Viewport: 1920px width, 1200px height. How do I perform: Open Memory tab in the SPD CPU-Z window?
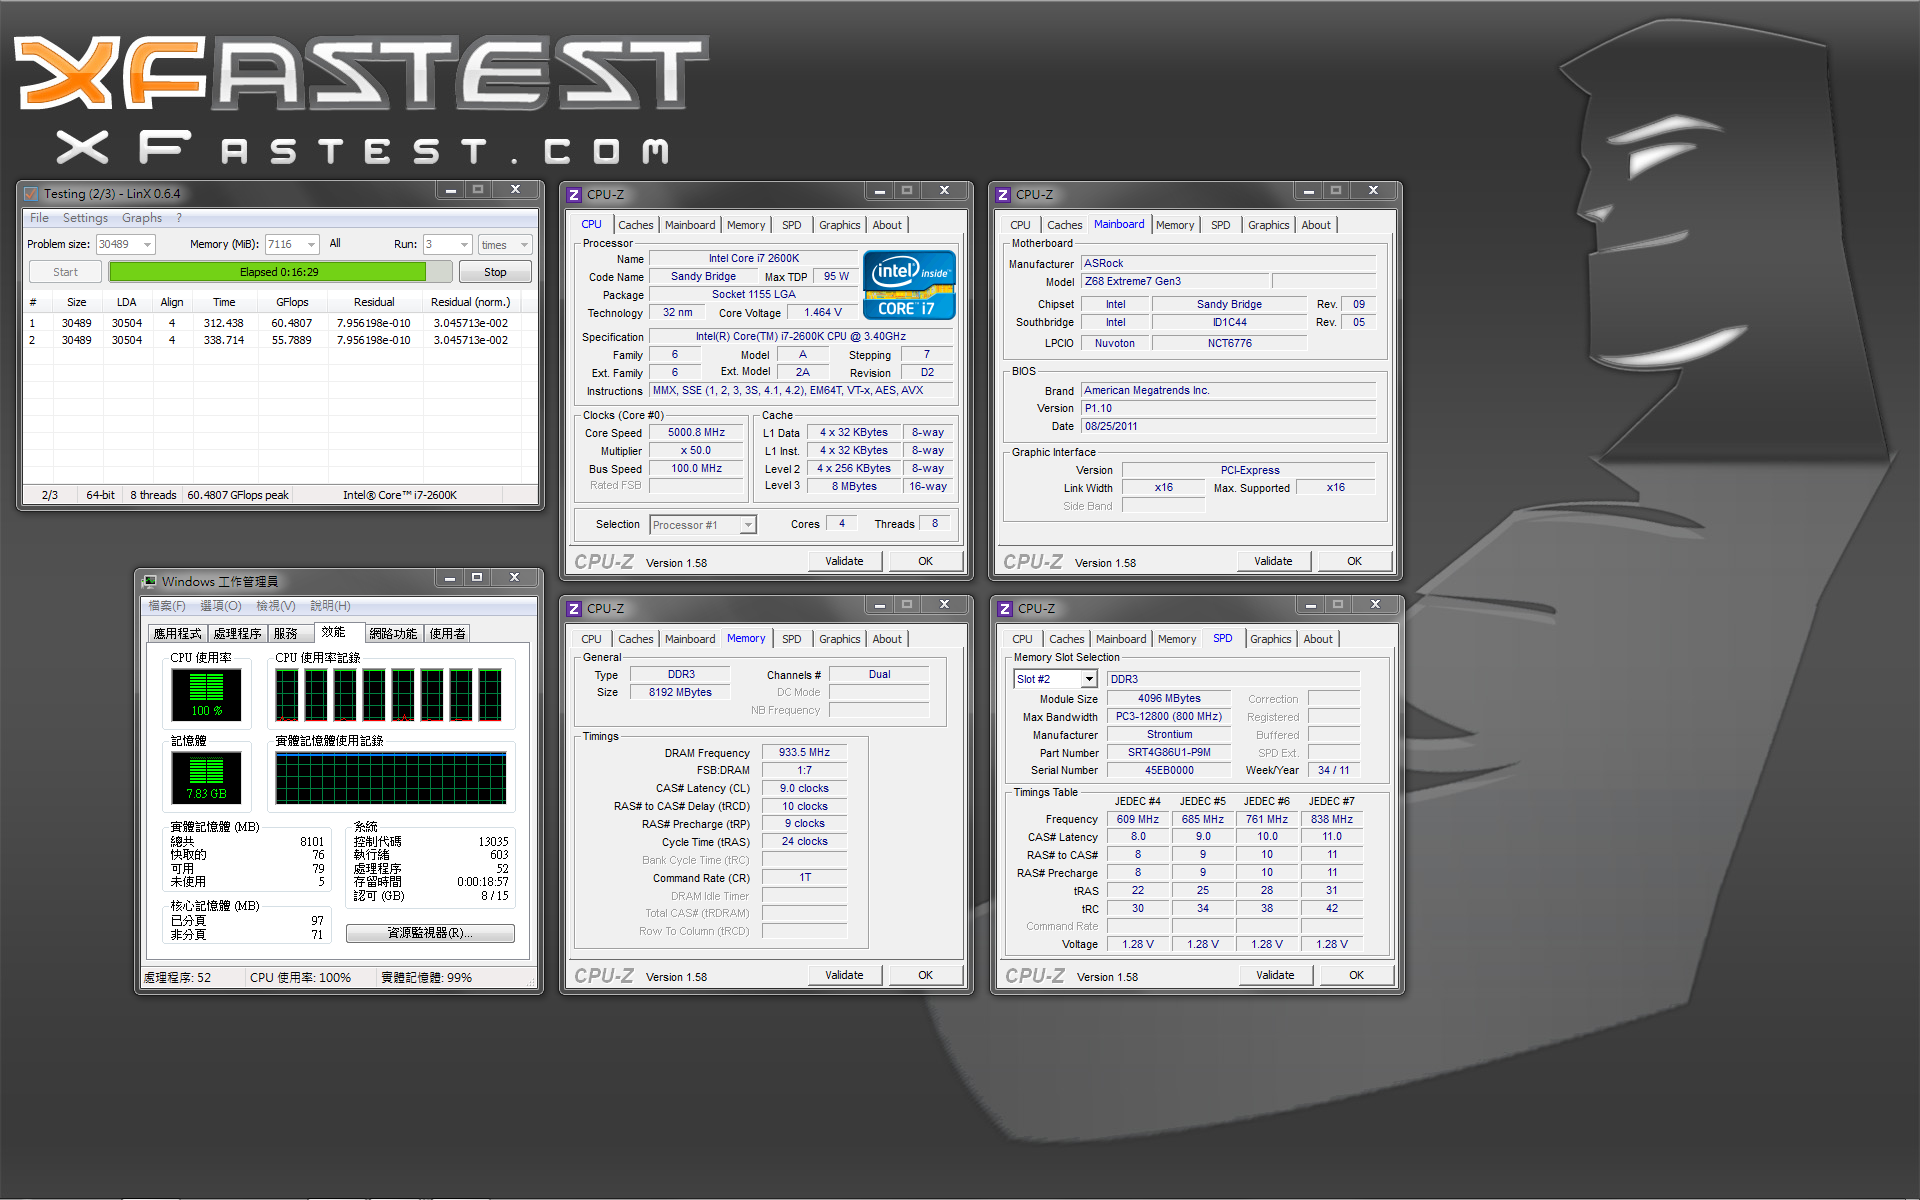[x=1177, y=639]
